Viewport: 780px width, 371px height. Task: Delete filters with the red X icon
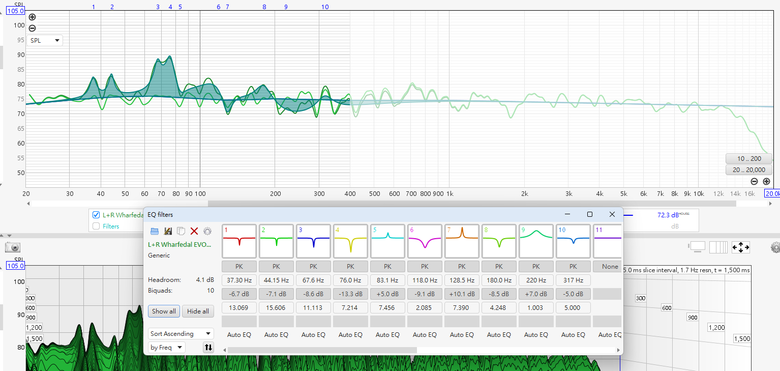(x=195, y=231)
